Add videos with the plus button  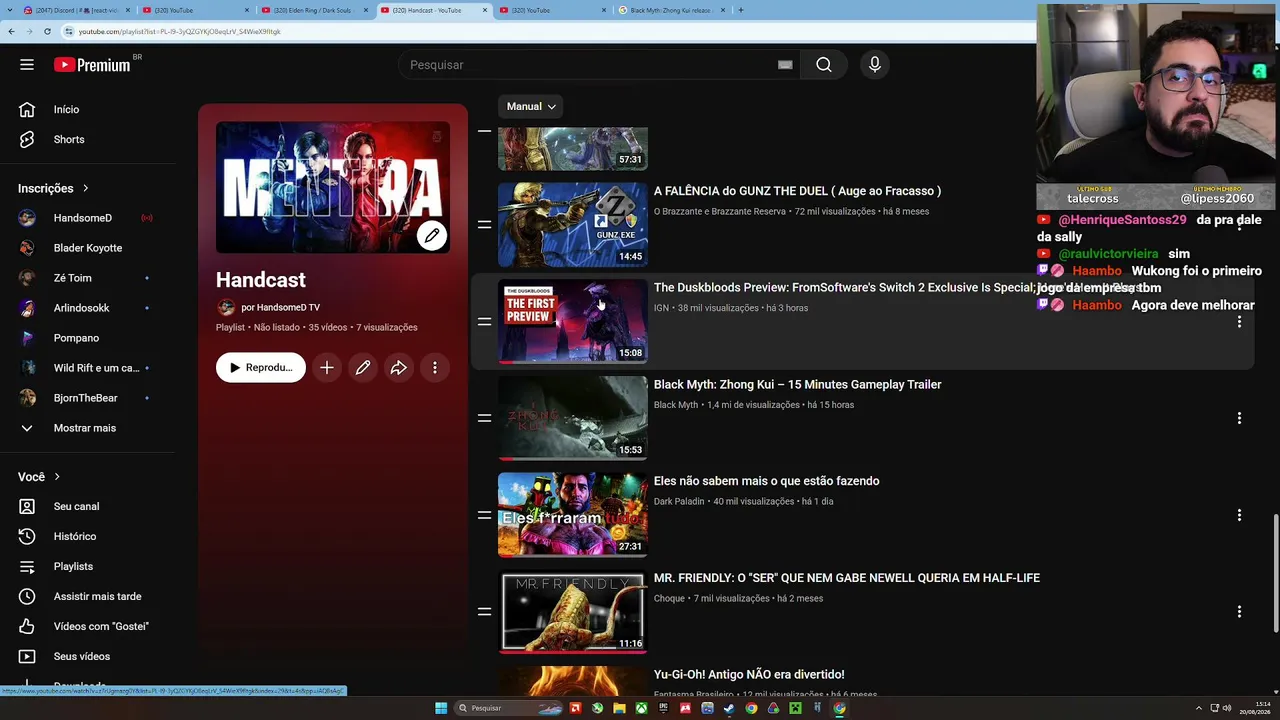tap(327, 368)
